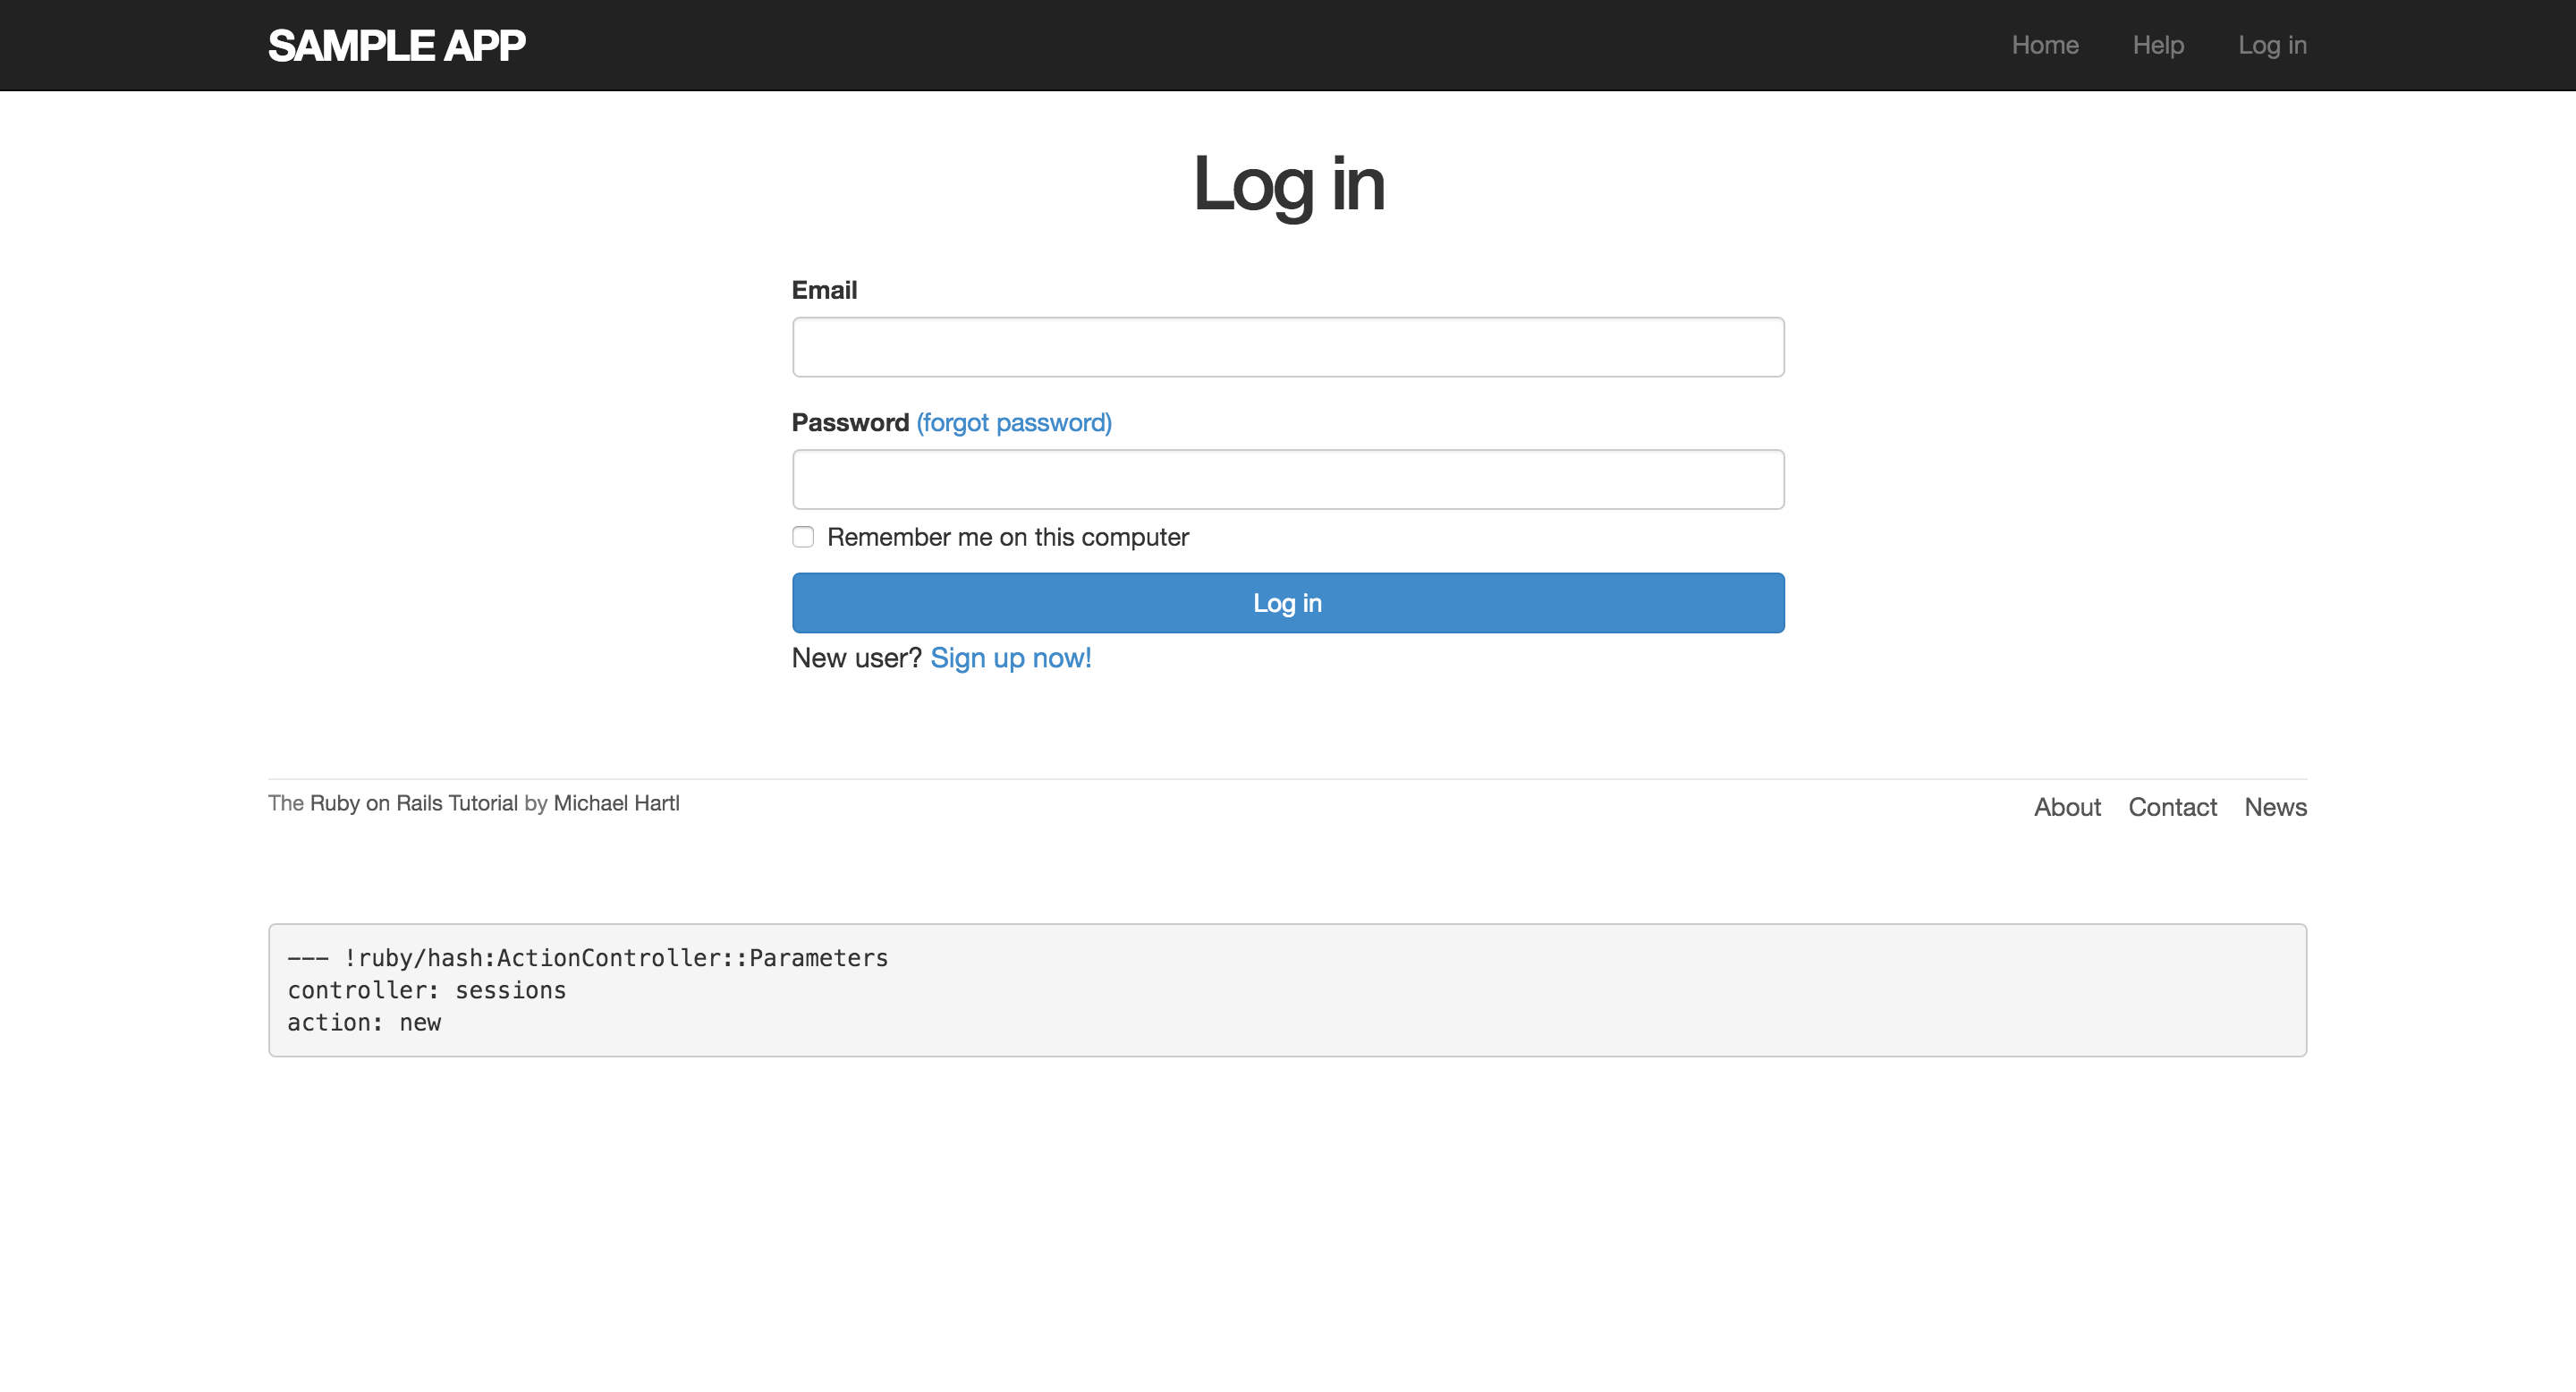
Task: Open the Home navigation link
Action: pyautogui.click(x=2044, y=45)
